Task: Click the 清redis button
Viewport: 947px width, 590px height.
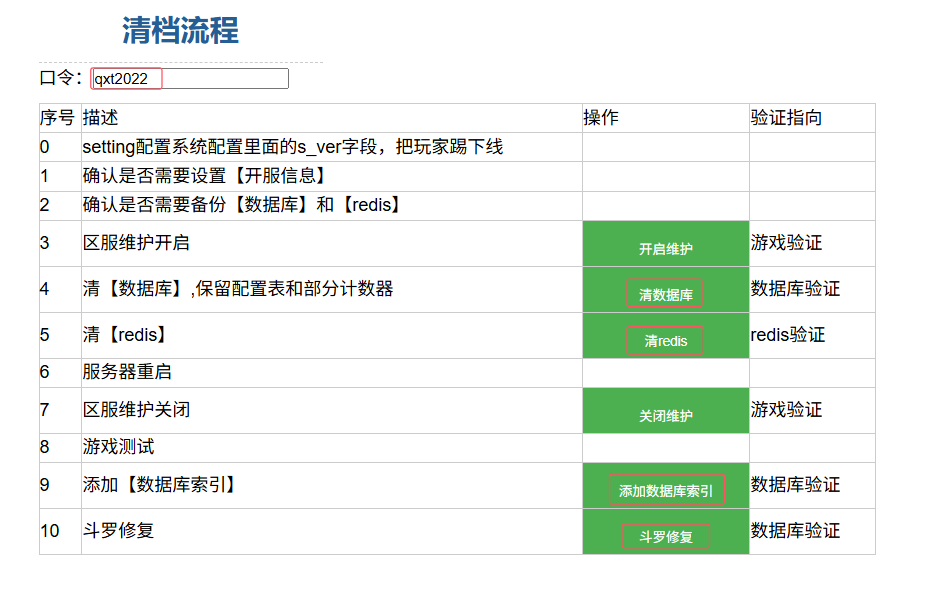Action: [x=665, y=341]
